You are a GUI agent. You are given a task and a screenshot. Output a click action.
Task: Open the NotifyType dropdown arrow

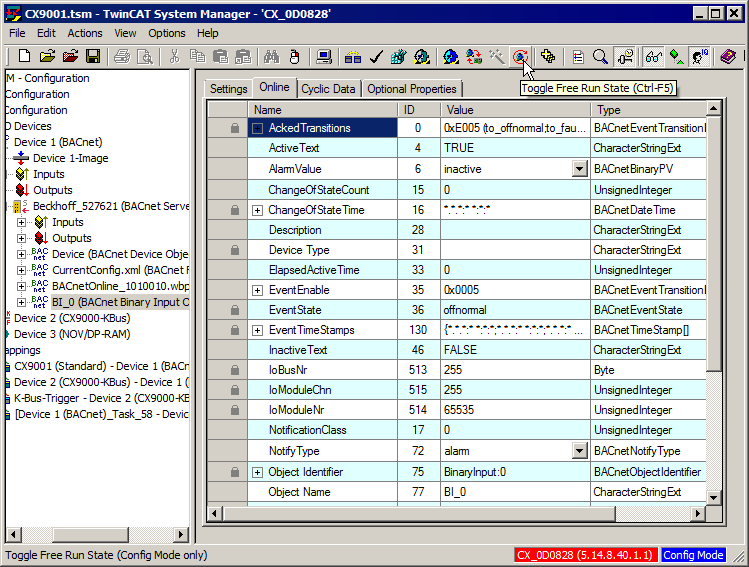click(x=579, y=450)
